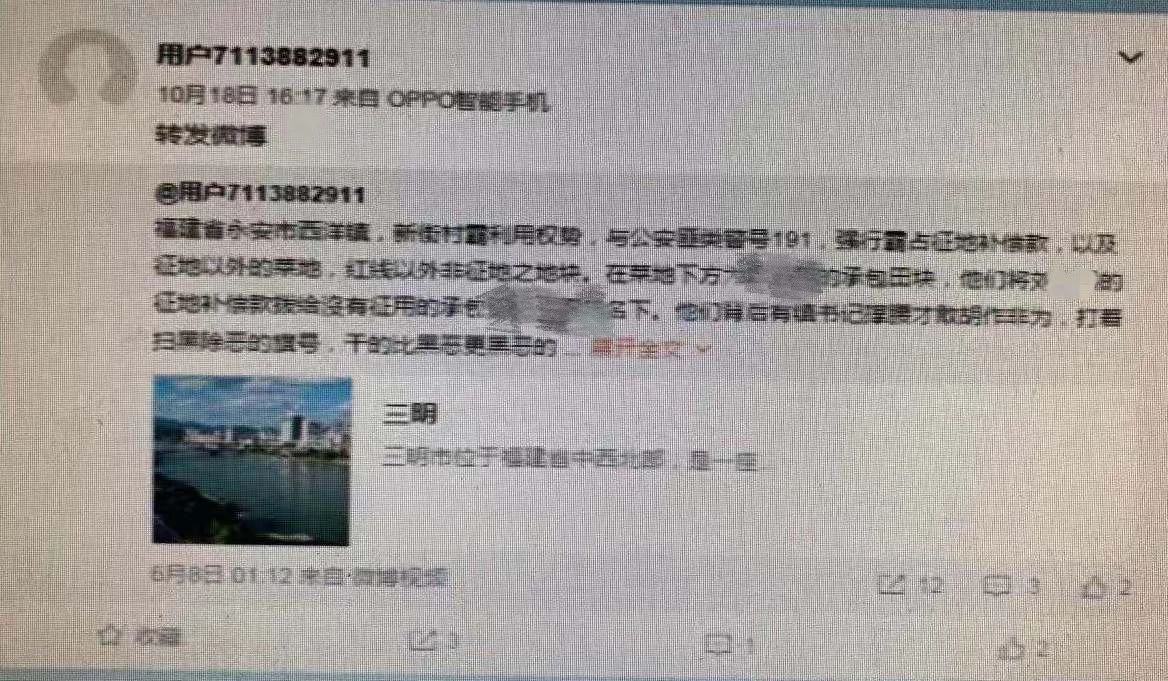1168x681 pixels.
Task: Open the 三明市 description text of the card
Action: click(578, 459)
